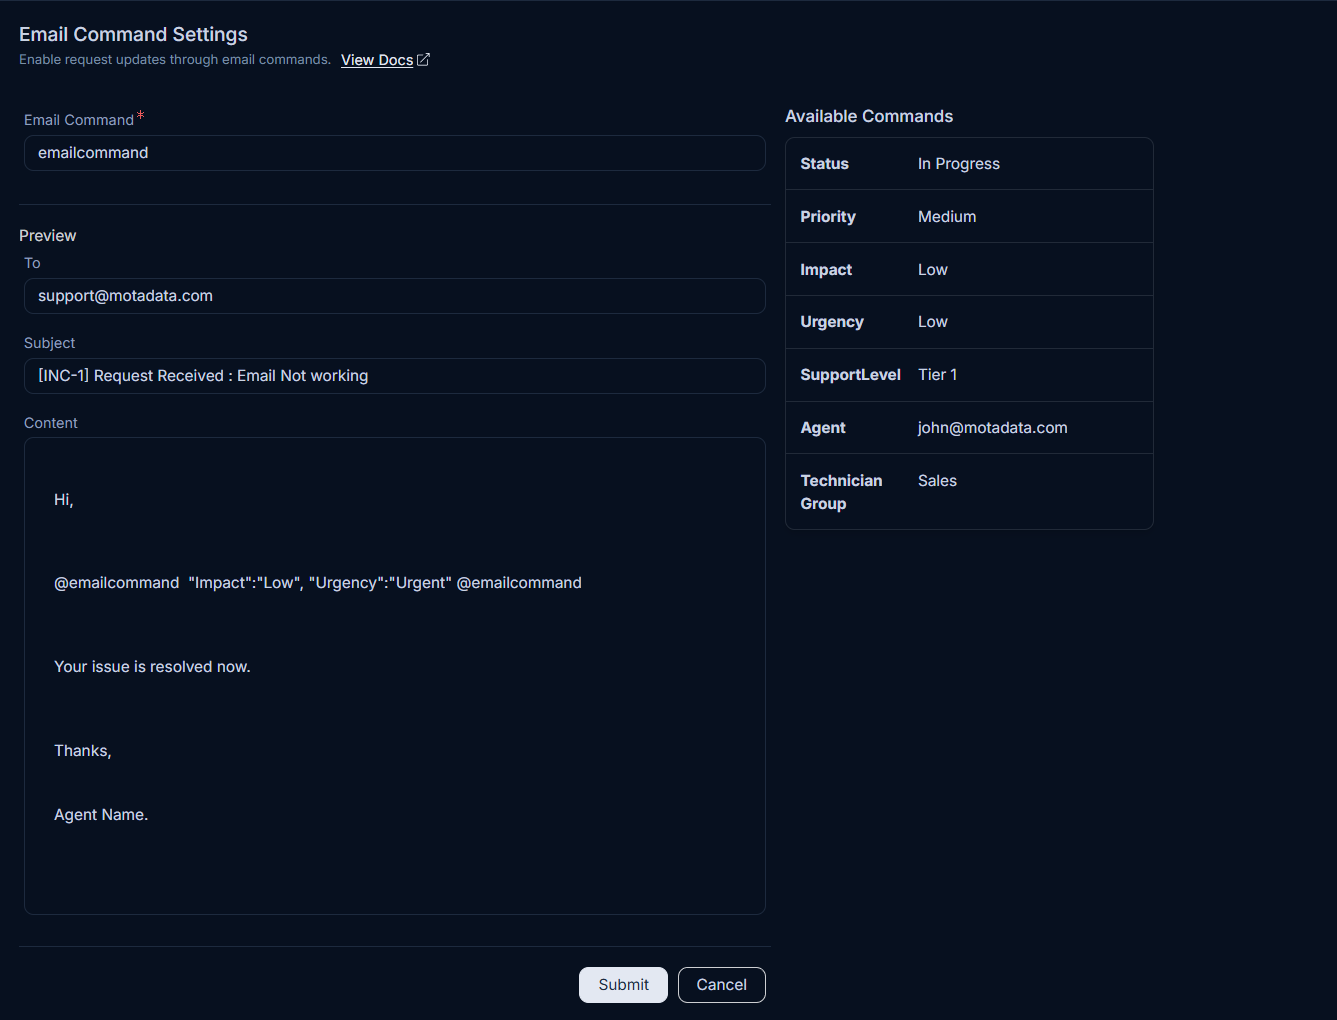1337x1020 pixels.
Task: Click the Low value in Urgency row
Action: [933, 322]
